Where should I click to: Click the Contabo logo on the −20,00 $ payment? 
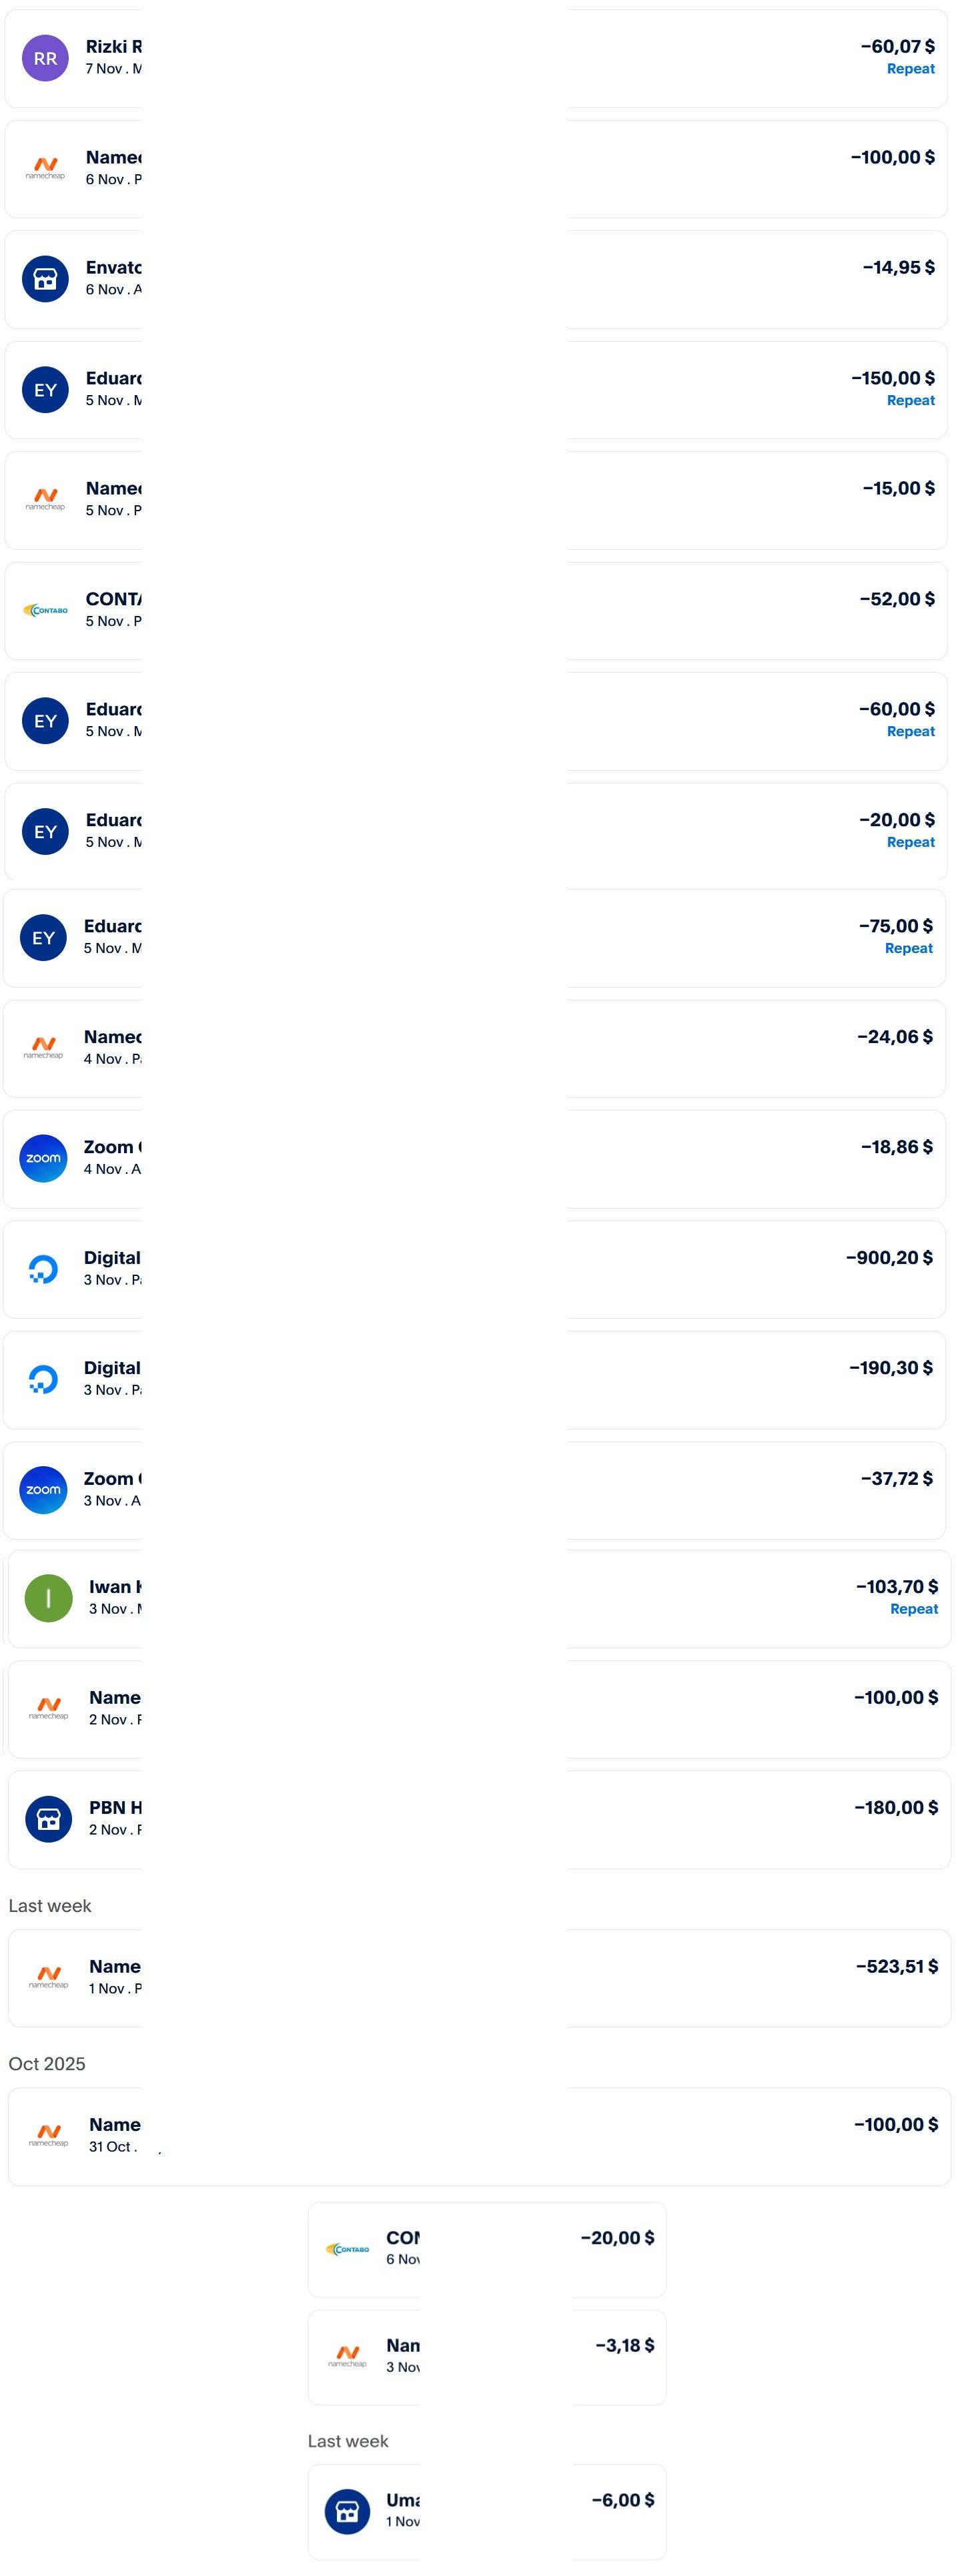tap(347, 2249)
